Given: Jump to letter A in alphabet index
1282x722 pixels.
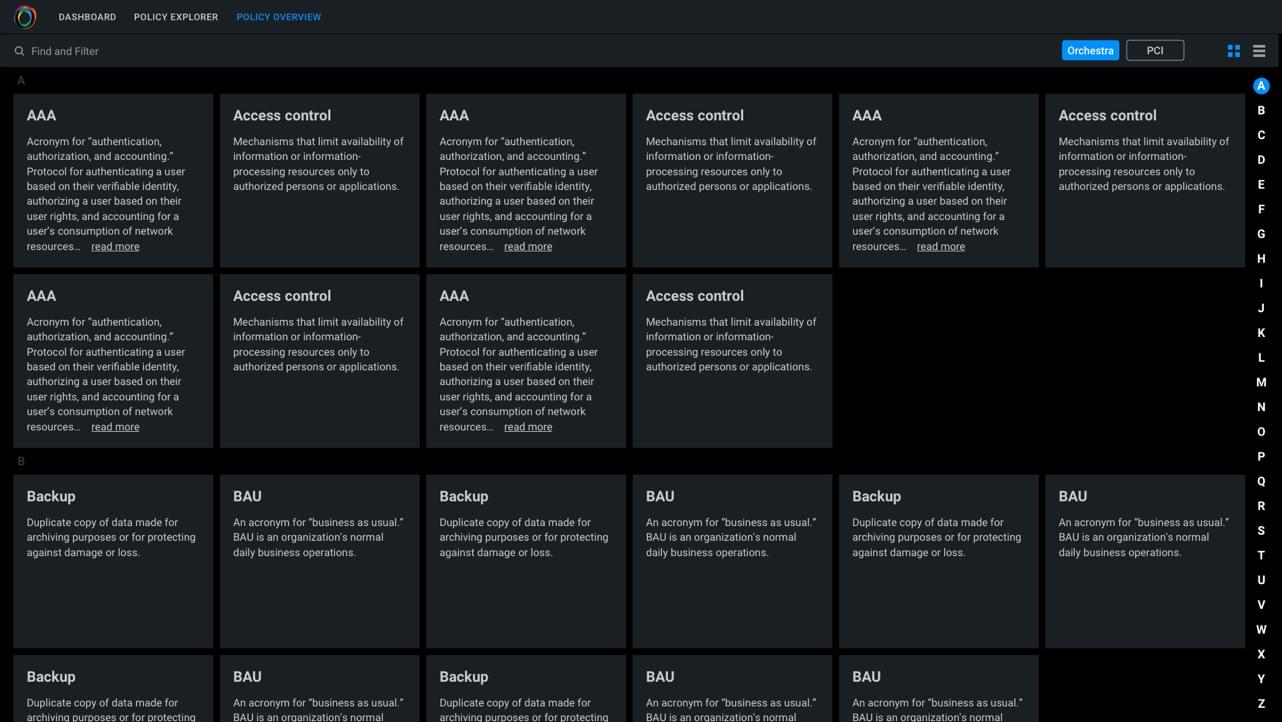Looking at the screenshot, I should tap(1261, 86).
